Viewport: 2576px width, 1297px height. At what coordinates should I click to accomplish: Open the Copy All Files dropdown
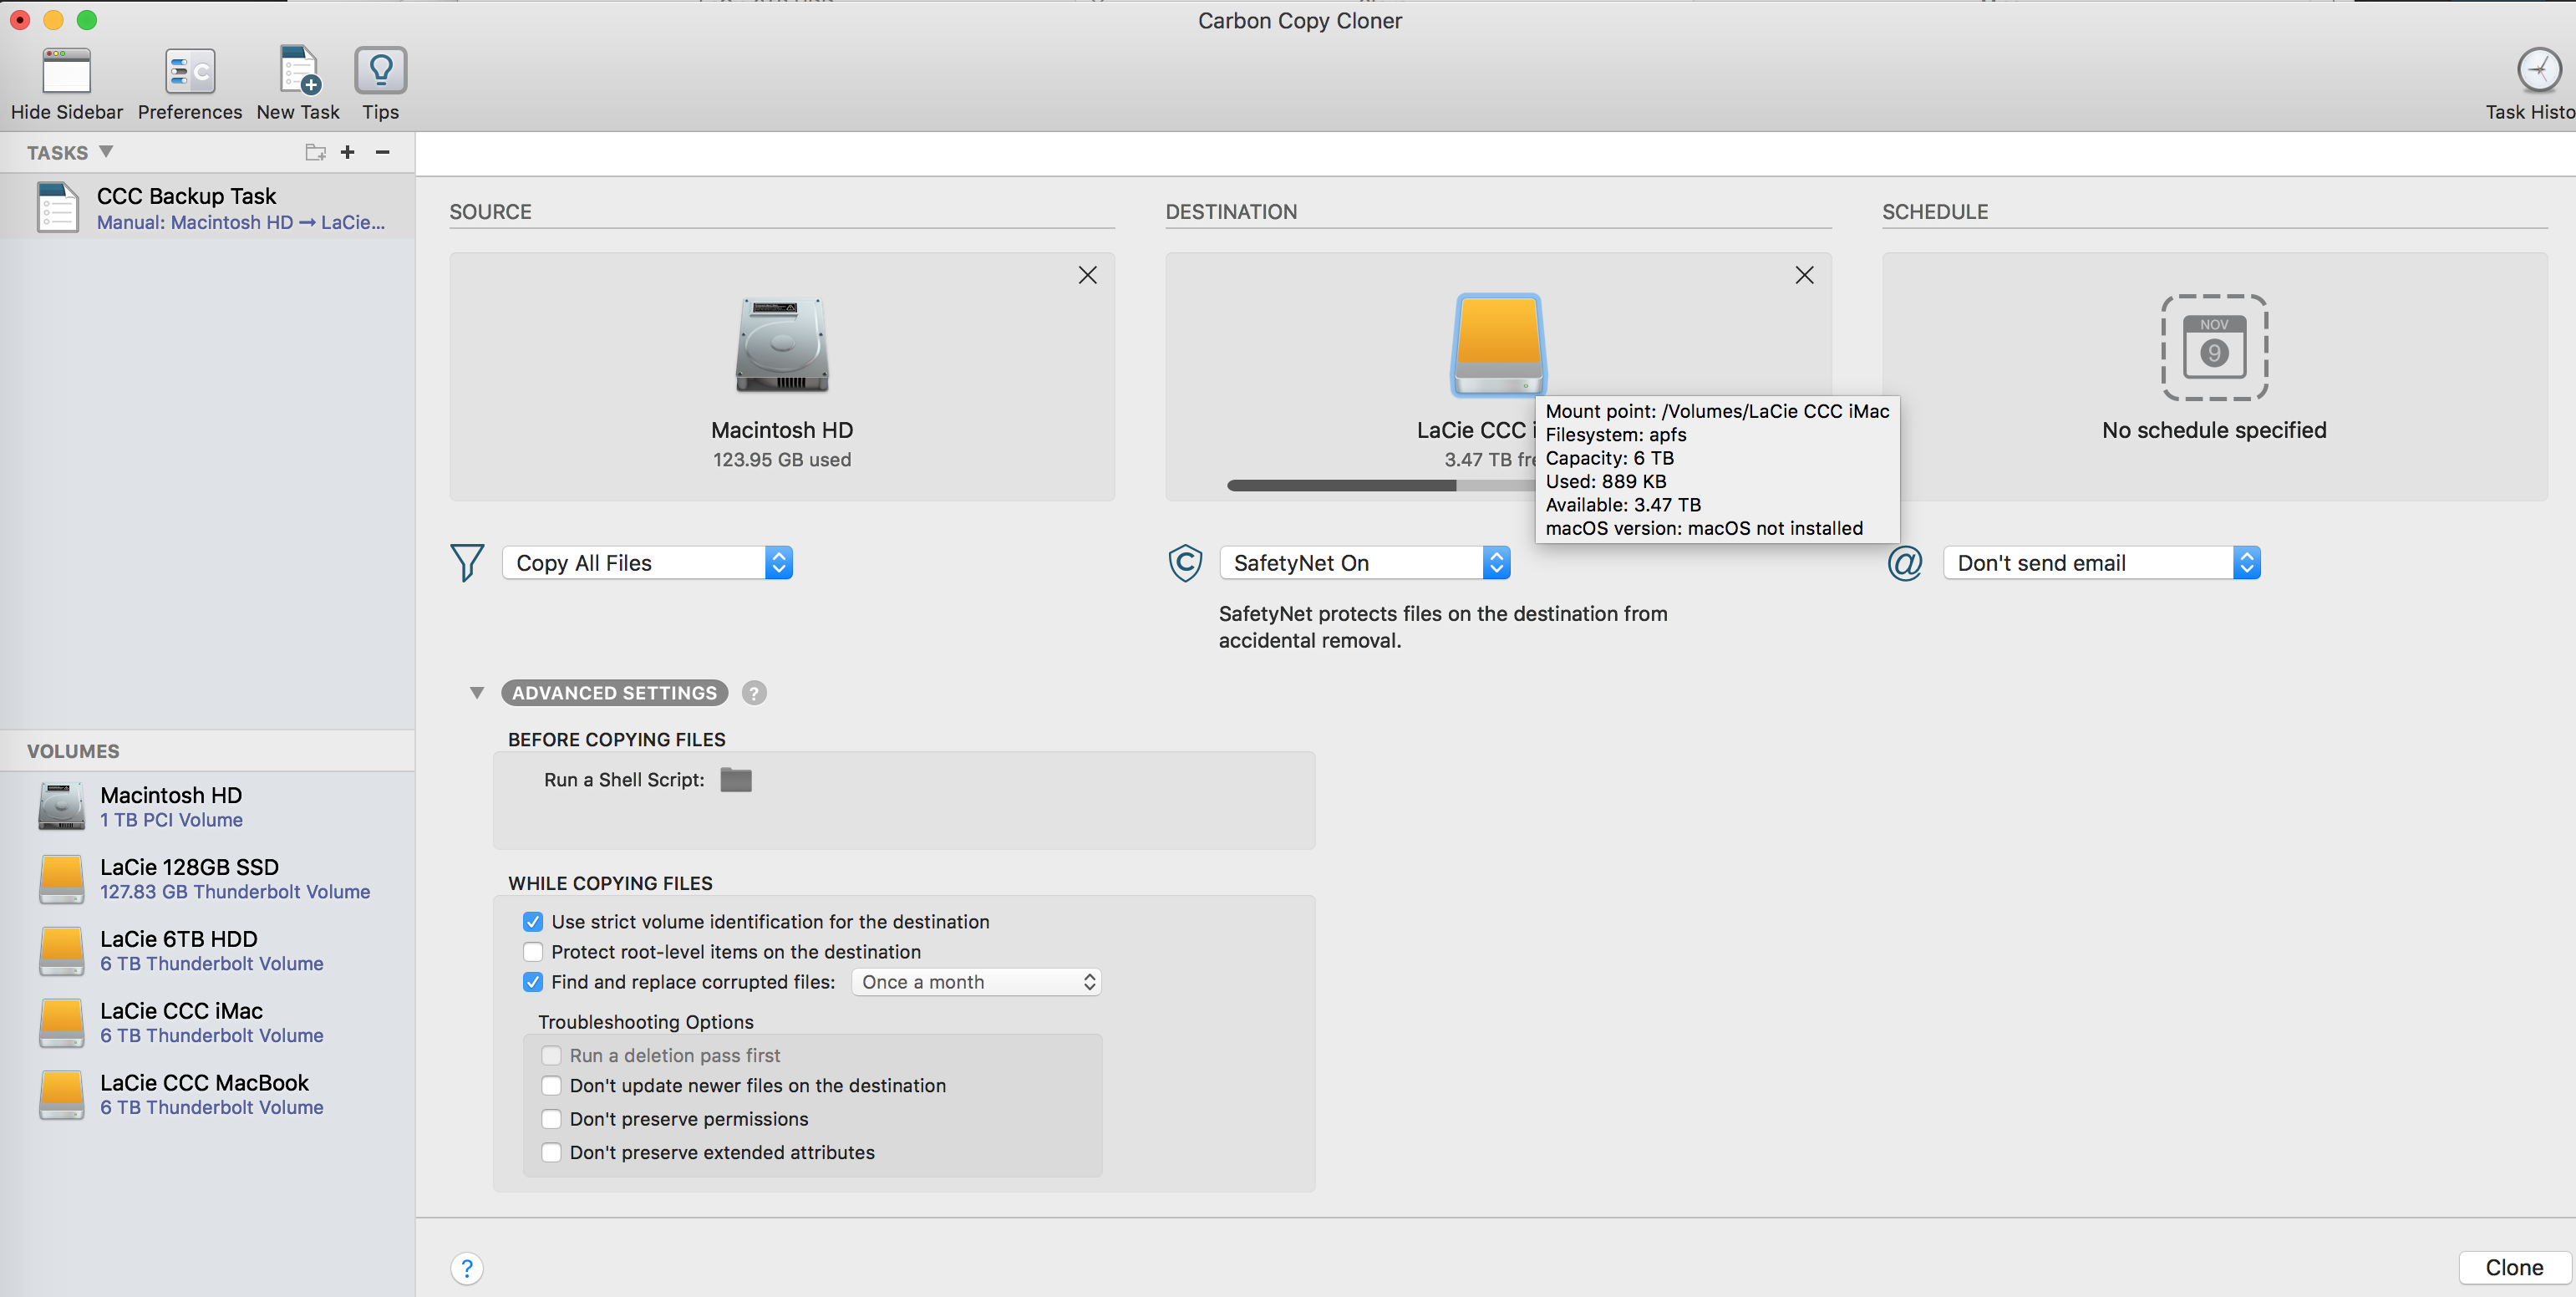647,563
